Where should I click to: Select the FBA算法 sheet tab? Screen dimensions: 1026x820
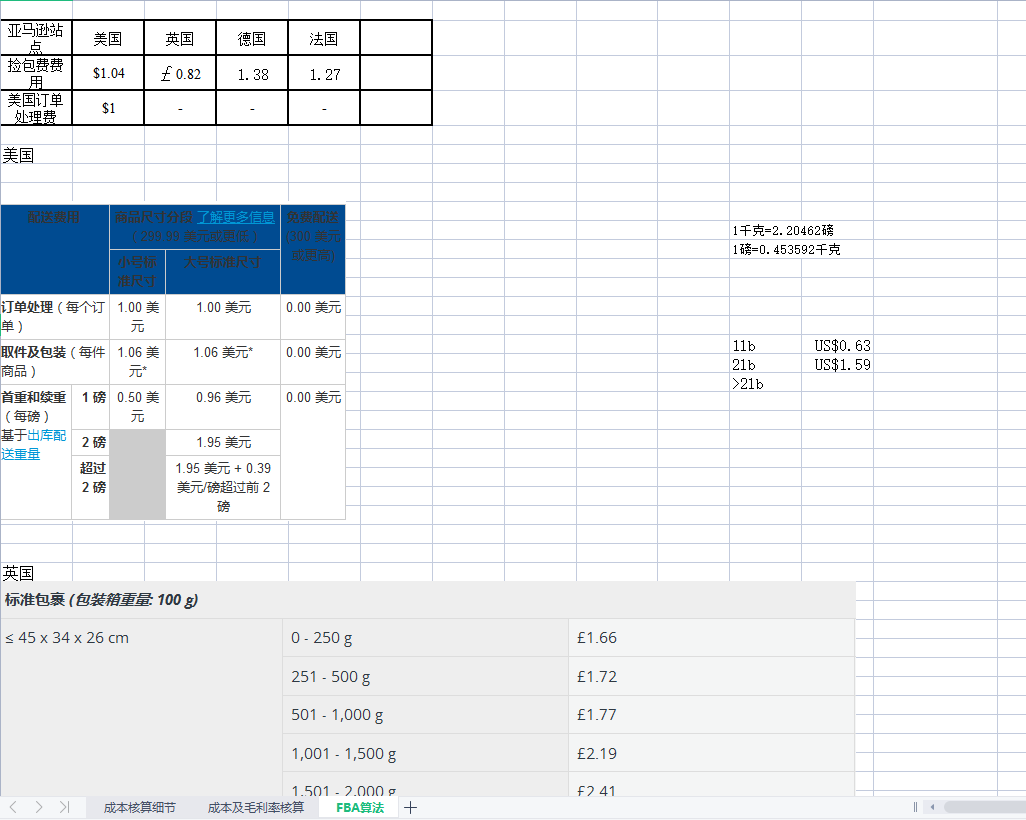click(360, 808)
